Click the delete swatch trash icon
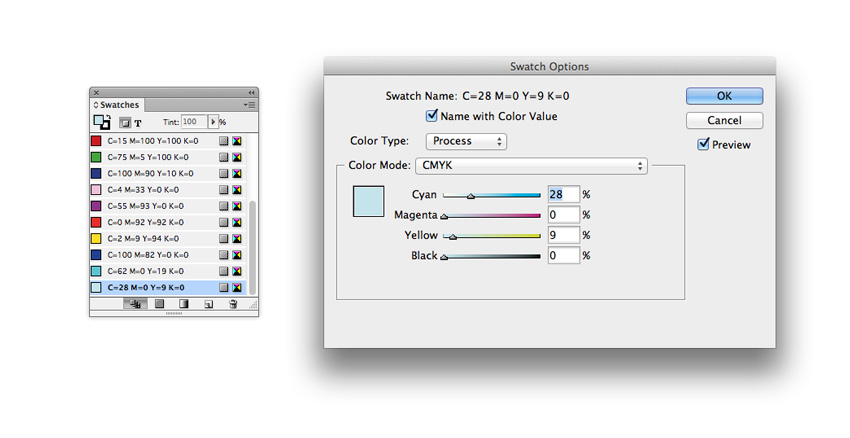The image size is (850, 438). pyautogui.click(x=233, y=304)
